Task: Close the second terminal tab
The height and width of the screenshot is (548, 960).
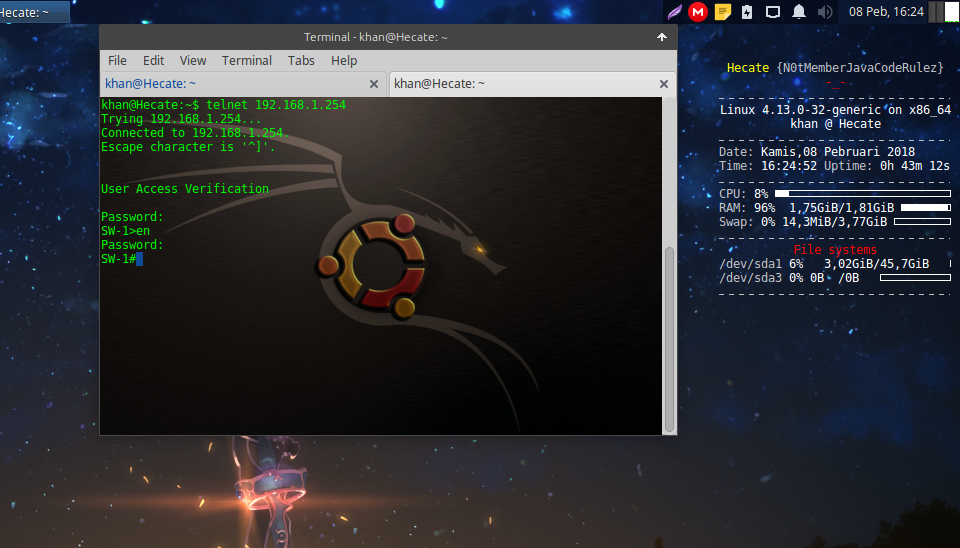Action: (x=664, y=84)
